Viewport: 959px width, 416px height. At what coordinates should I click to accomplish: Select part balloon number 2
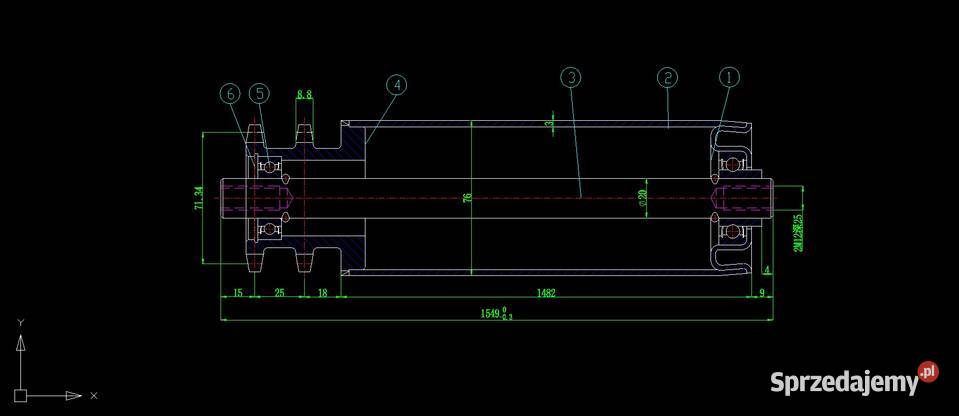(x=667, y=77)
